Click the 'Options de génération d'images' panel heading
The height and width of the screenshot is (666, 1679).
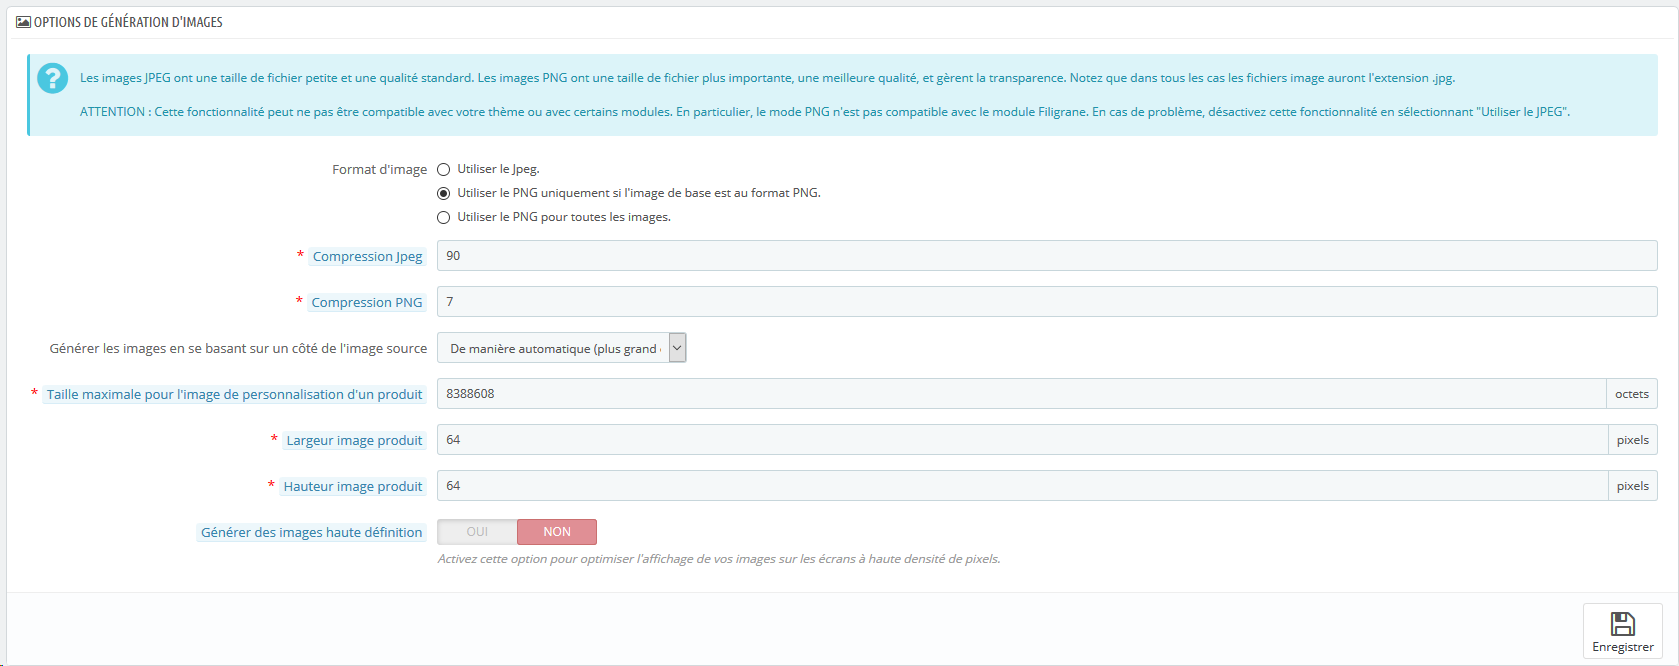click(128, 22)
